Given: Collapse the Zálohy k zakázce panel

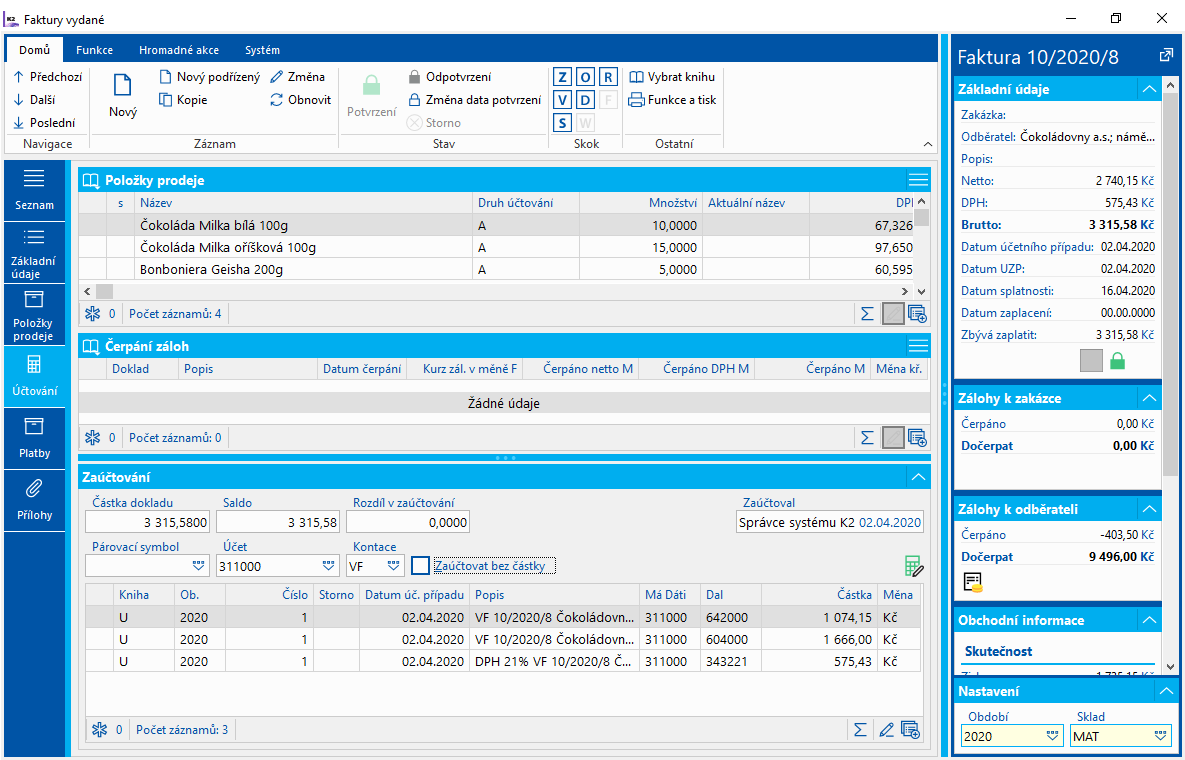Looking at the screenshot, I should tap(1149, 398).
